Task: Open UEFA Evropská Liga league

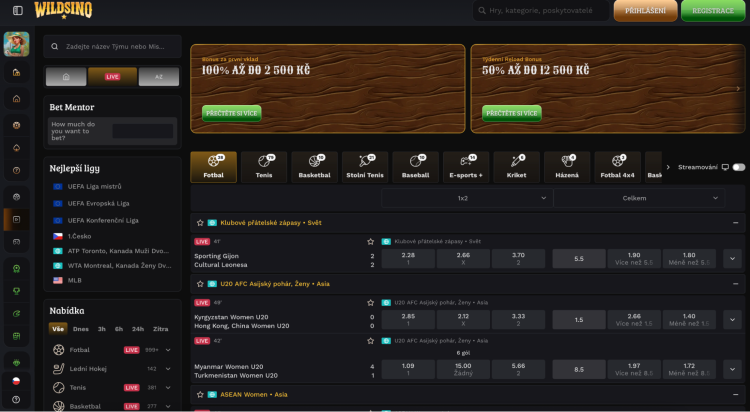Action: 98,203
